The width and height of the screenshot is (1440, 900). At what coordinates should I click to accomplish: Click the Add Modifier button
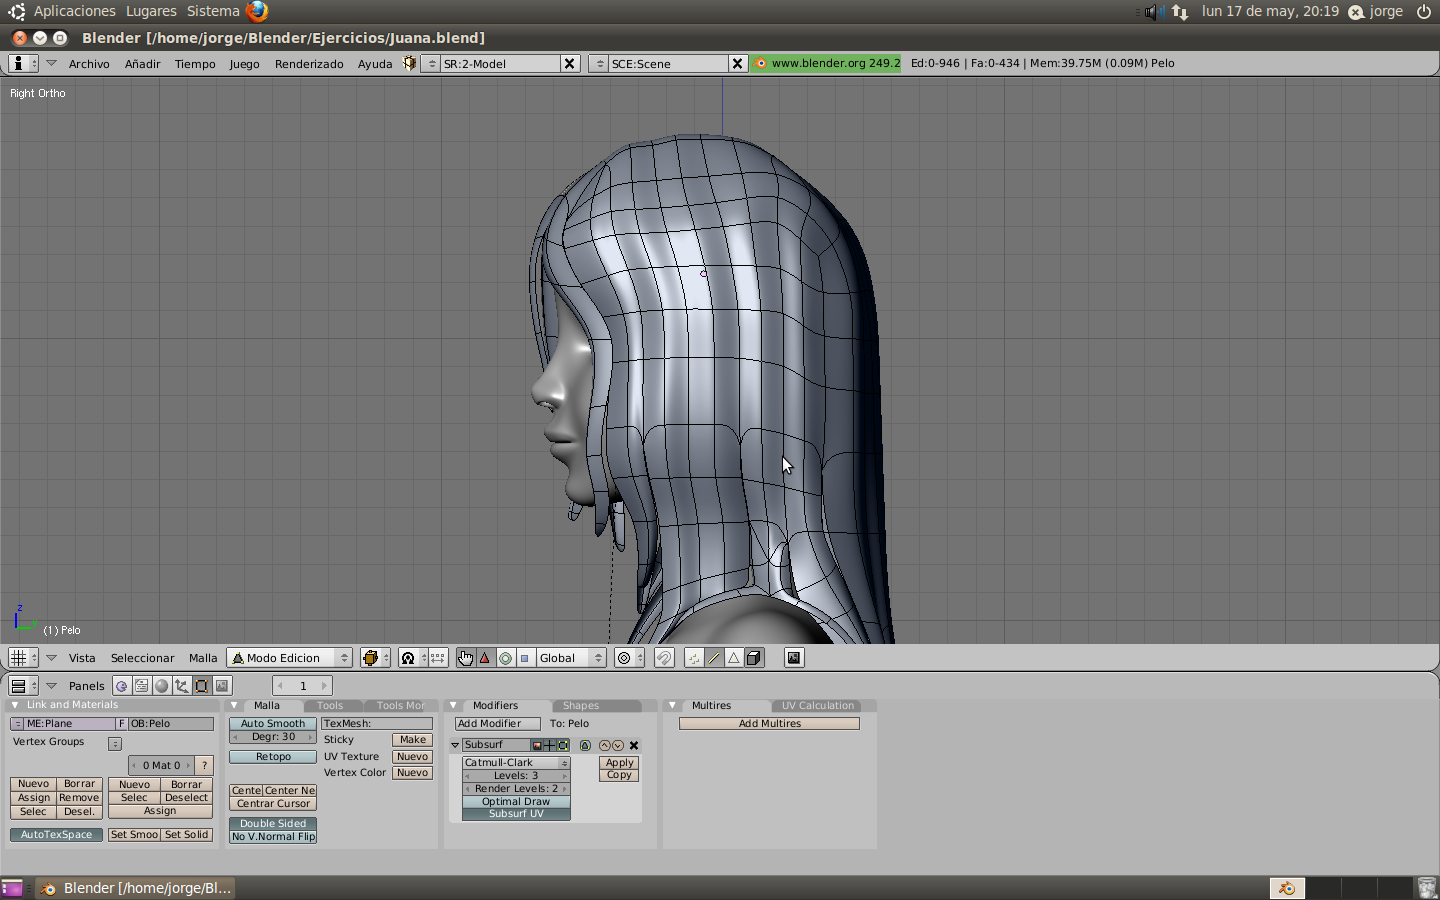tap(497, 723)
